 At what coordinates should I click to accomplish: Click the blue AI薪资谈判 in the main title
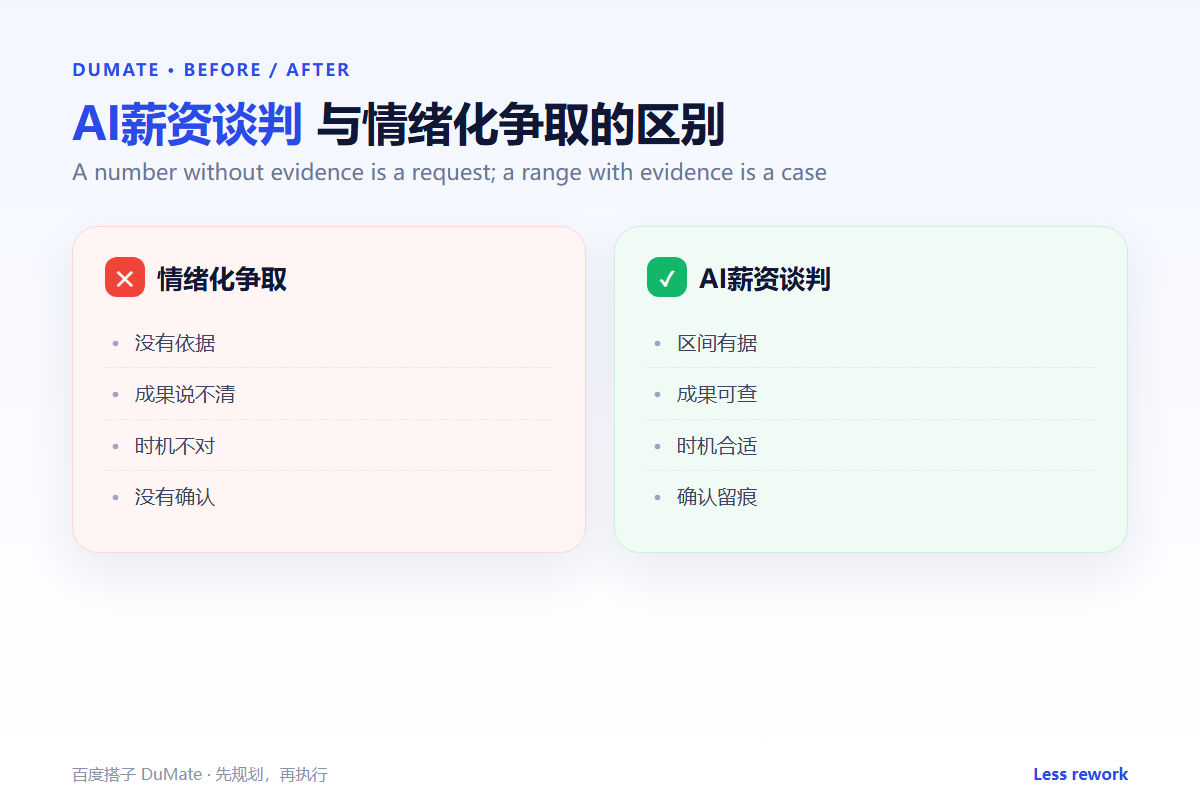(x=187, y=124)
